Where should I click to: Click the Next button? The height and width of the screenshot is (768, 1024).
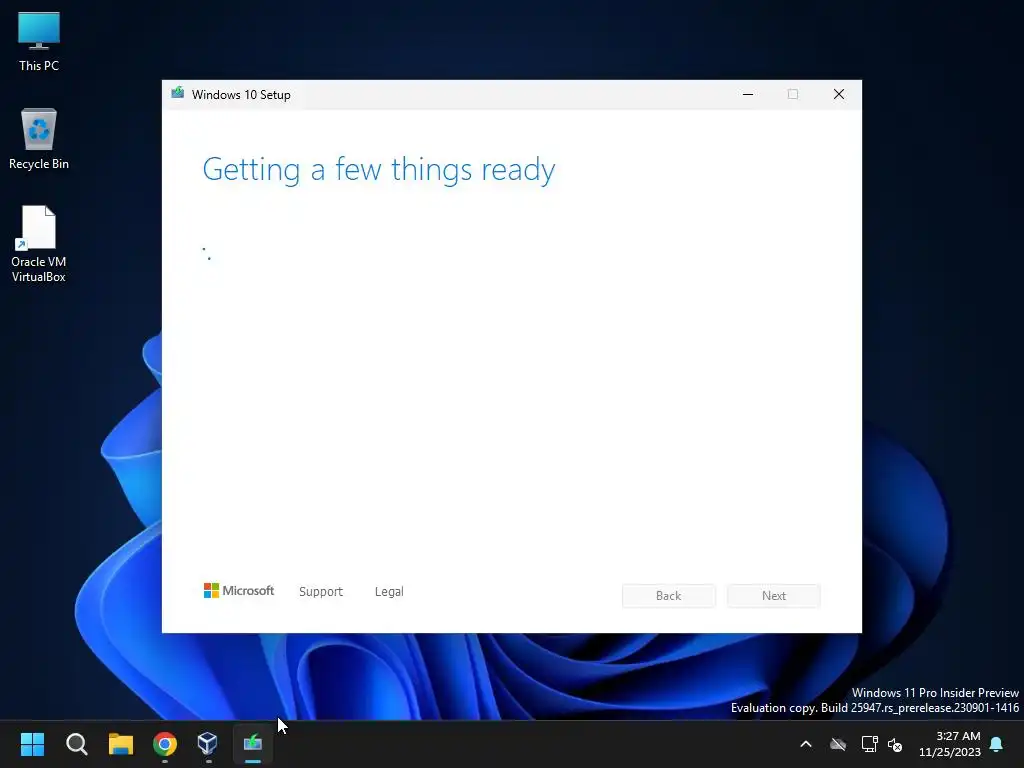pyautogui.click(x=774, y=596)
